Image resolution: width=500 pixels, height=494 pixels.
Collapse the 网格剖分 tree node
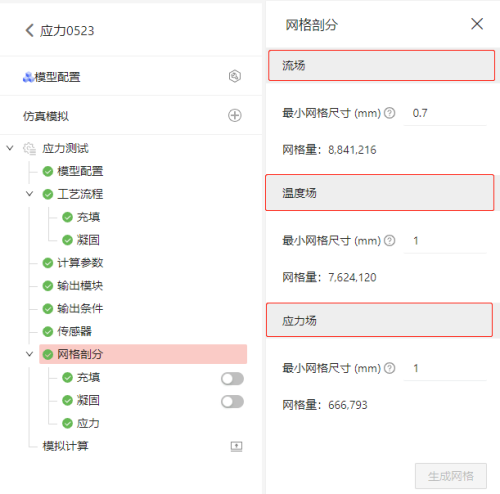pyautogui.click(x=30, y=354)
